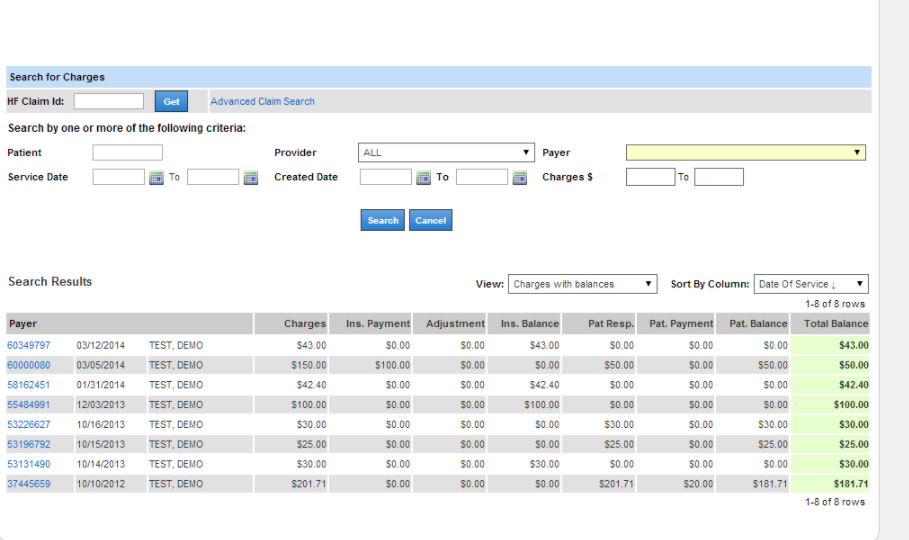Image resolution: width=909 pixels, height=540 pixels.
Task: Click the blue Search button
Action: coord(383,220)
